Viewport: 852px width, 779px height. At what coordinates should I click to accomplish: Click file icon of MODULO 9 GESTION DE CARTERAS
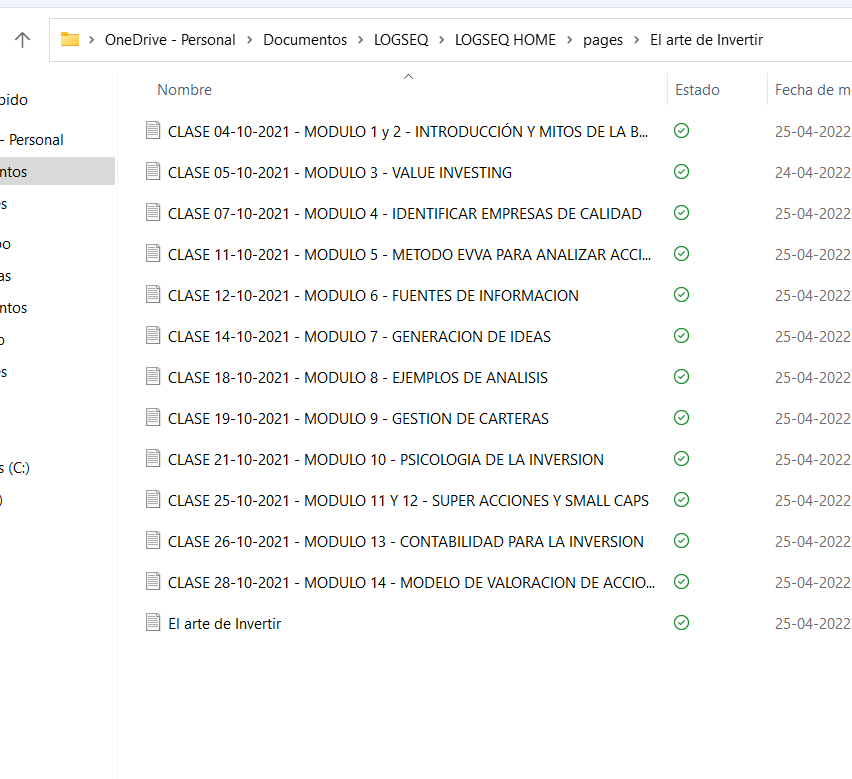pyautogui.click(x=153, y=418)
